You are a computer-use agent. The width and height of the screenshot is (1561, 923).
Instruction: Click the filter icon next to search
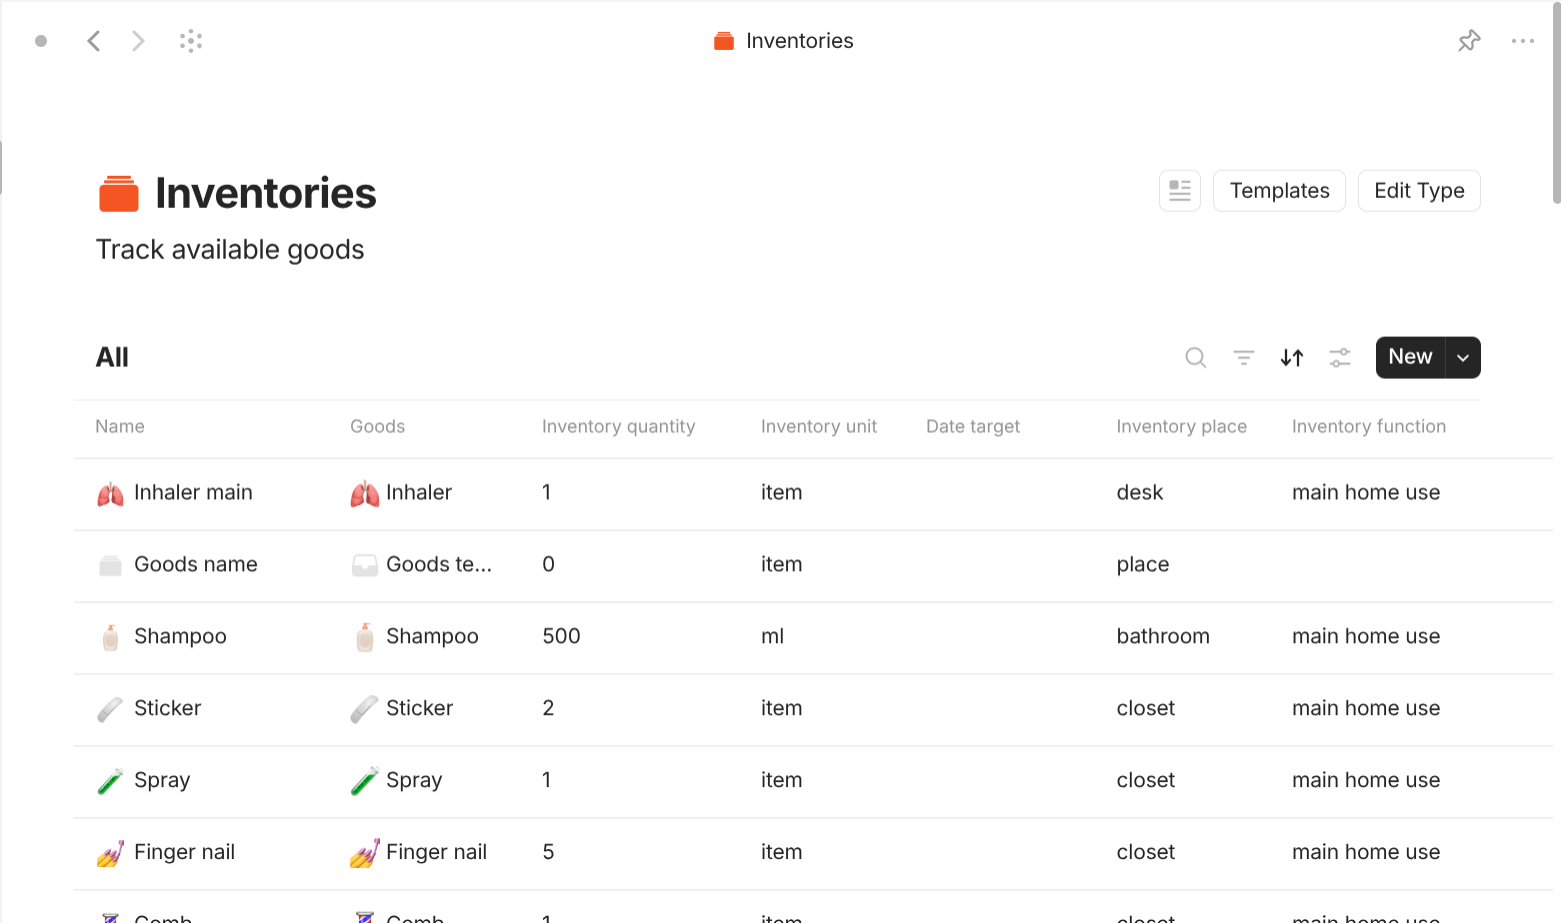click(1243, 357)
